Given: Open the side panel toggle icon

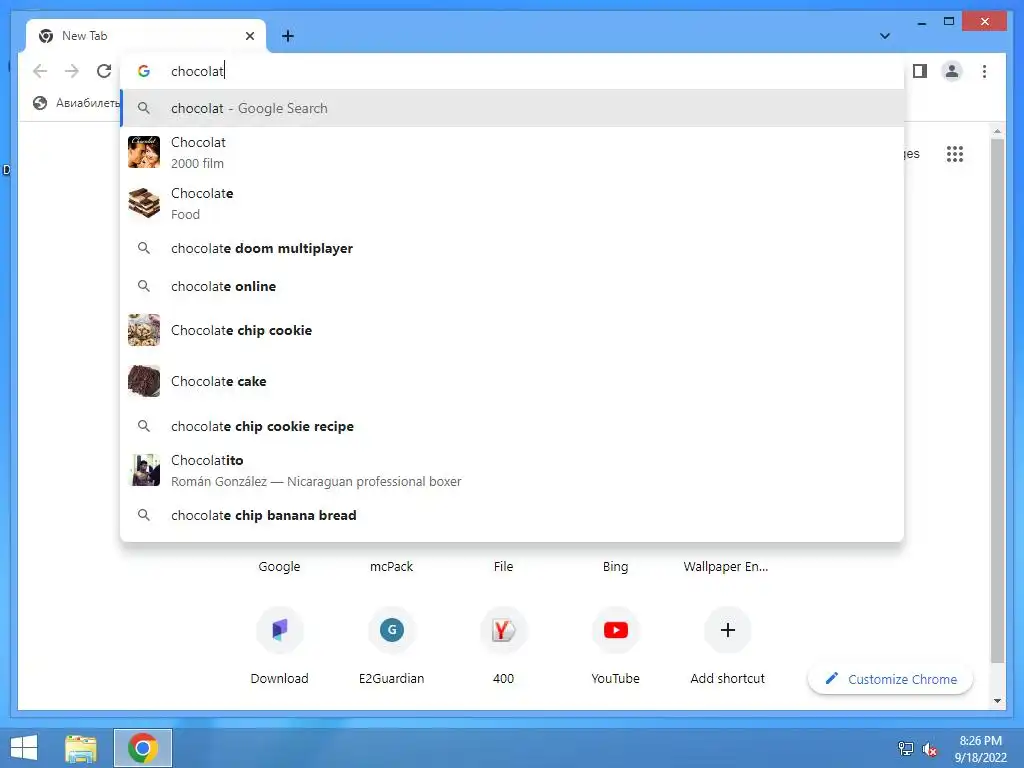Looking at the screenshot, I should (x=920, y=71).
